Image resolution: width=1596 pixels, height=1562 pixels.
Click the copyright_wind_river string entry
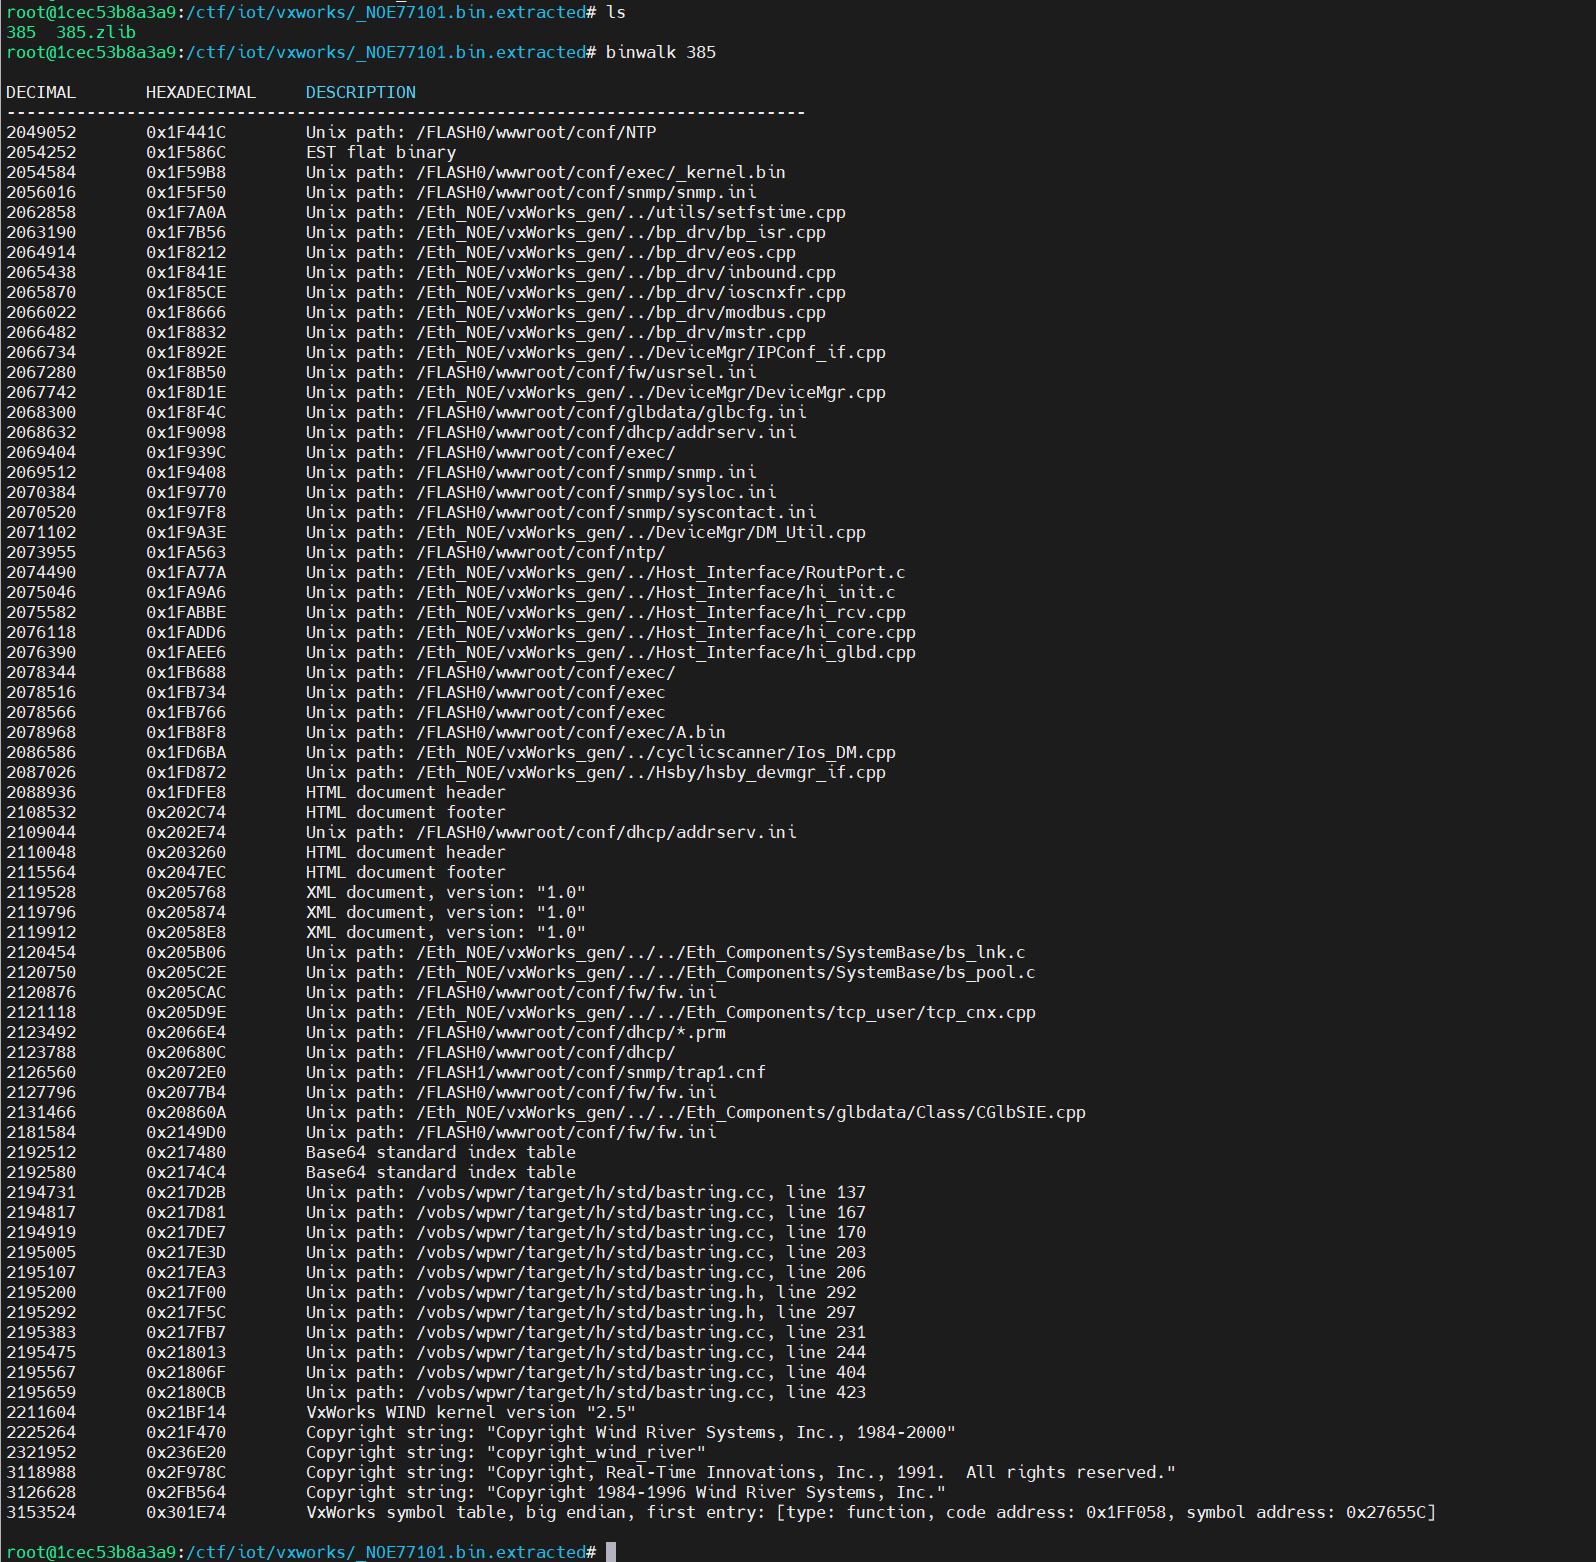pyautogui.click(x=505, y=1452)
